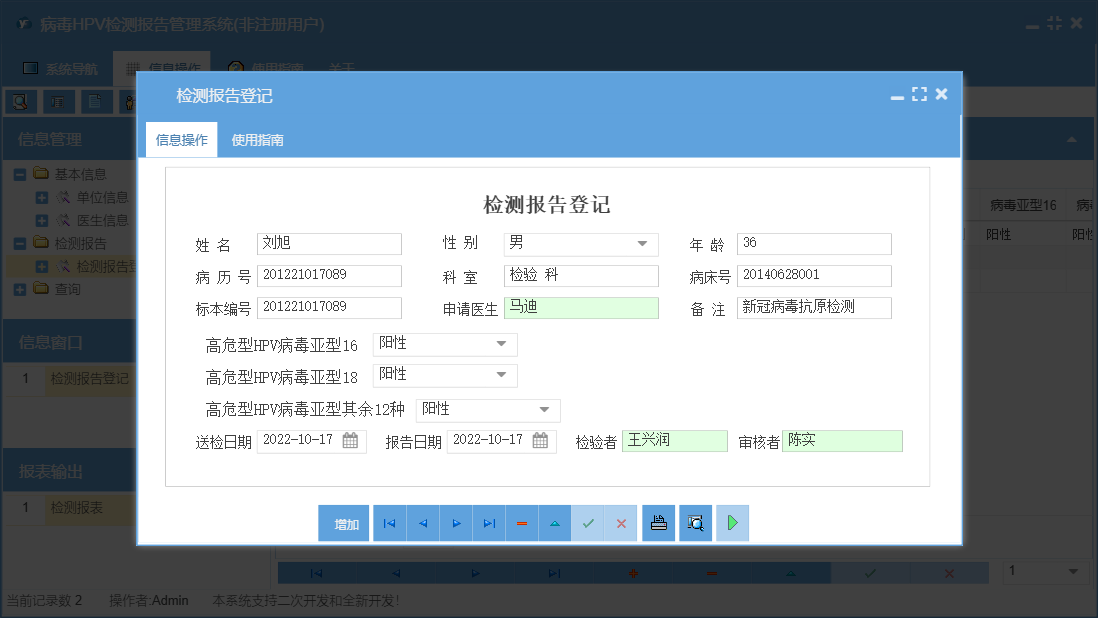Delete current record with red minus icon
The height and width of the screenshot is (618, 1098).
[522, 522]
